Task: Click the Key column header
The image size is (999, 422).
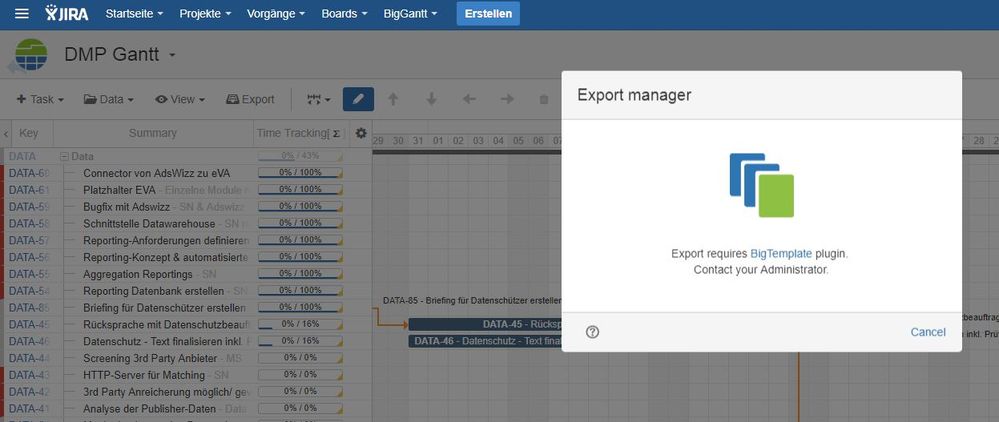Action: (x=29, y=133)
